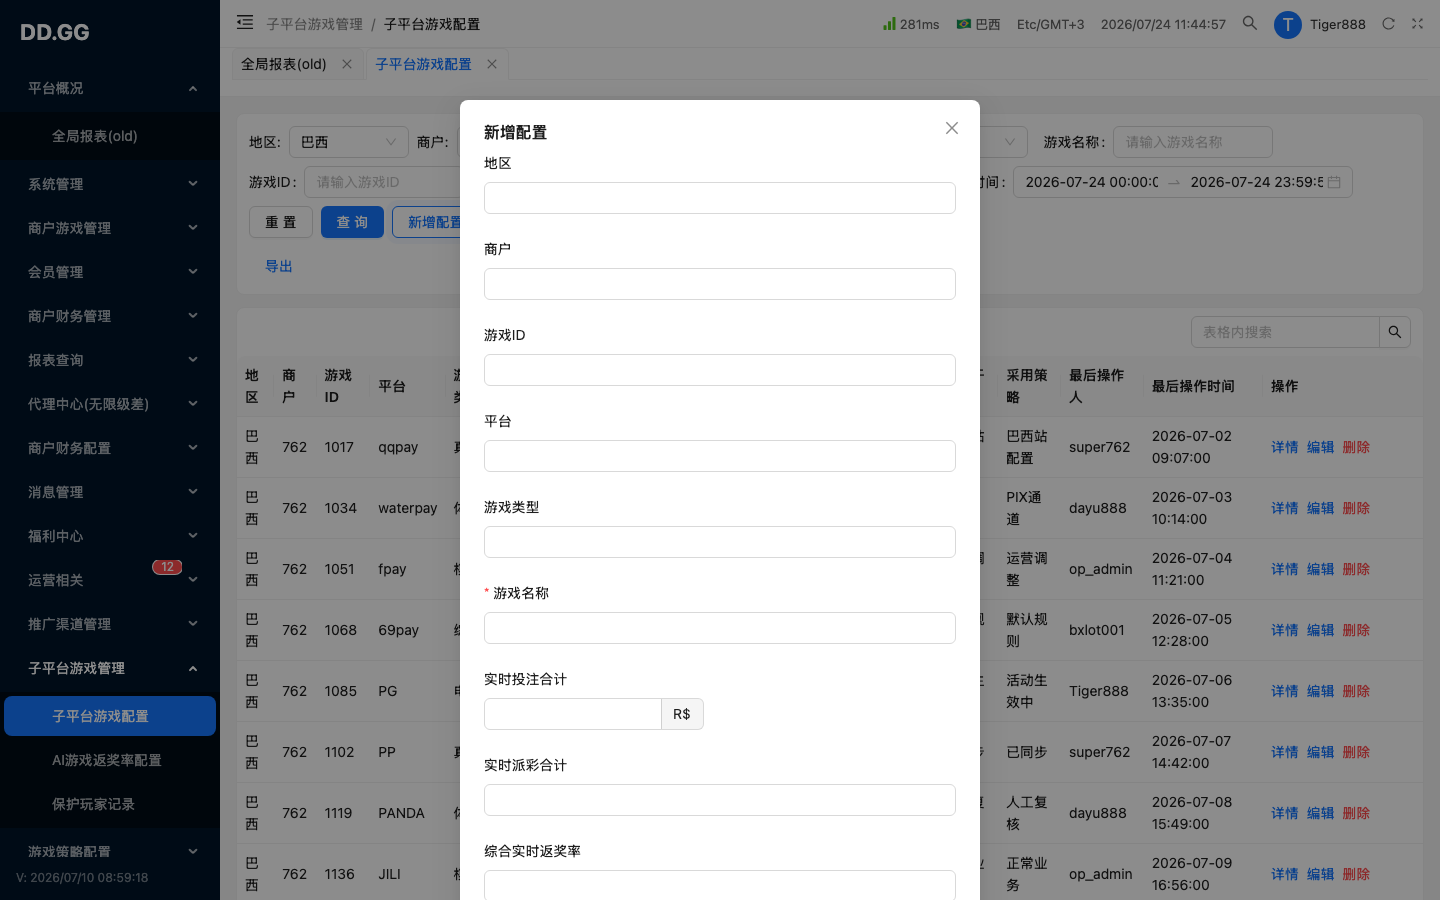Open 详情 for game ID 1017
This screenshot has height=900, width=1440.
point(1285,447)
